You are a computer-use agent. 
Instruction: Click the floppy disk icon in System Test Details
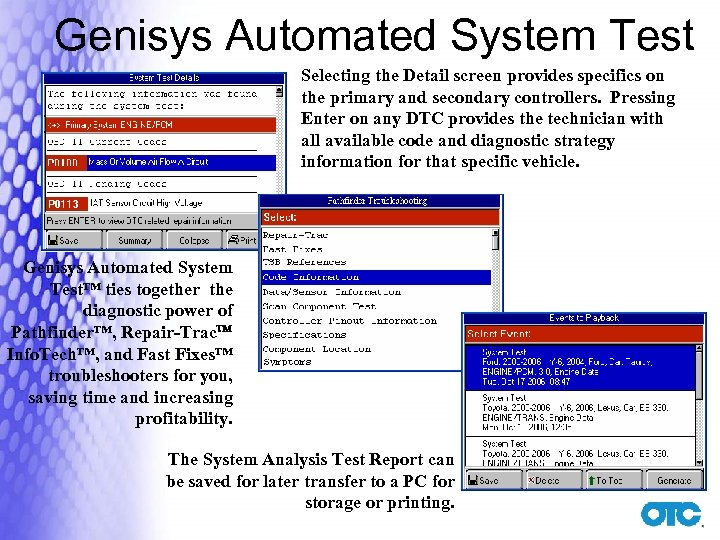[53, 240]
